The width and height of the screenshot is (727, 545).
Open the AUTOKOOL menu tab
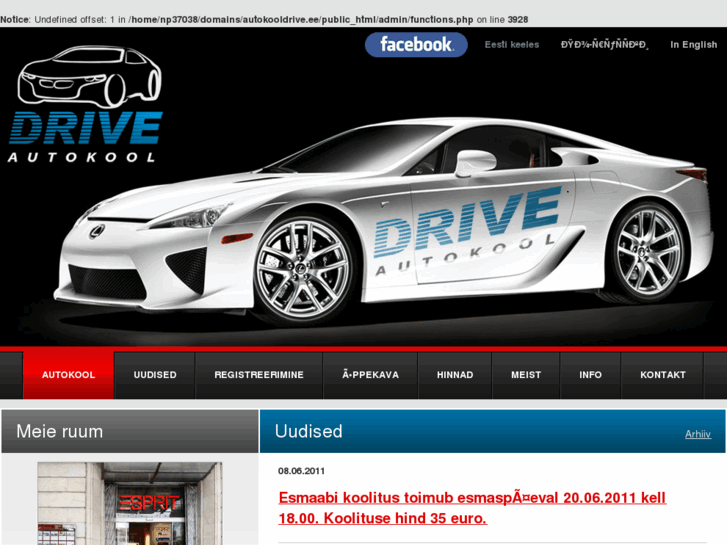coord(69,375)
